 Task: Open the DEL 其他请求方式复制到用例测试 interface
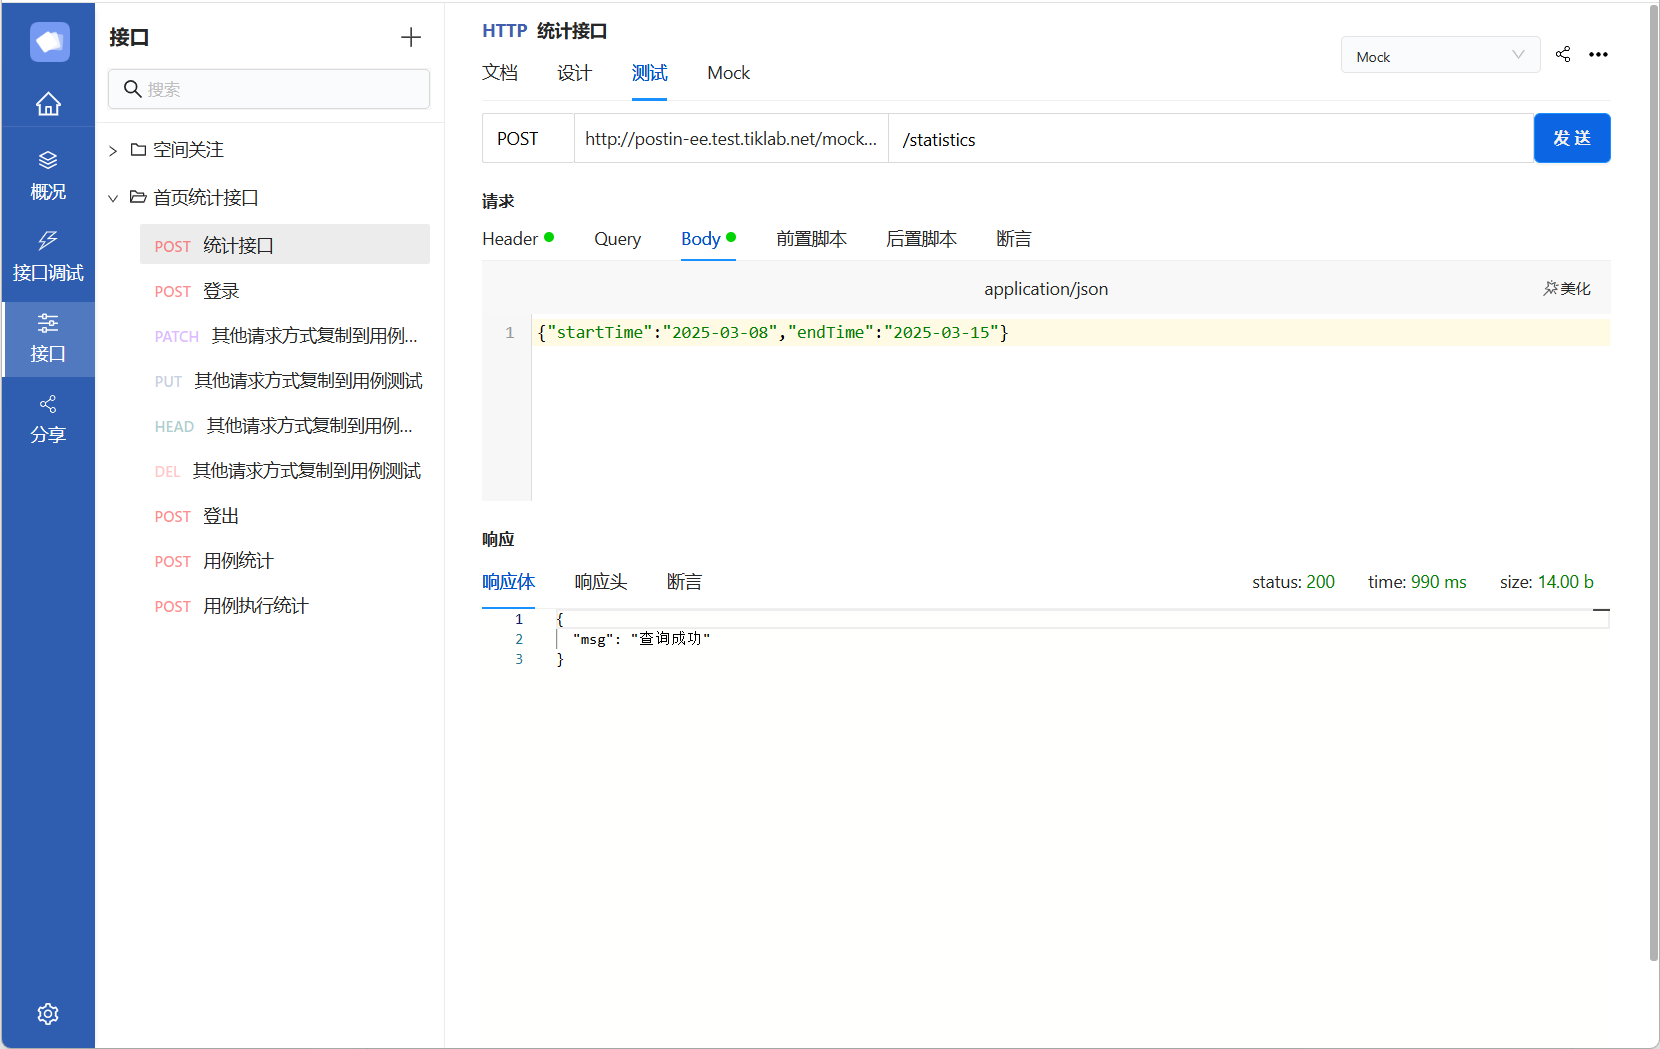coord(285,471)
